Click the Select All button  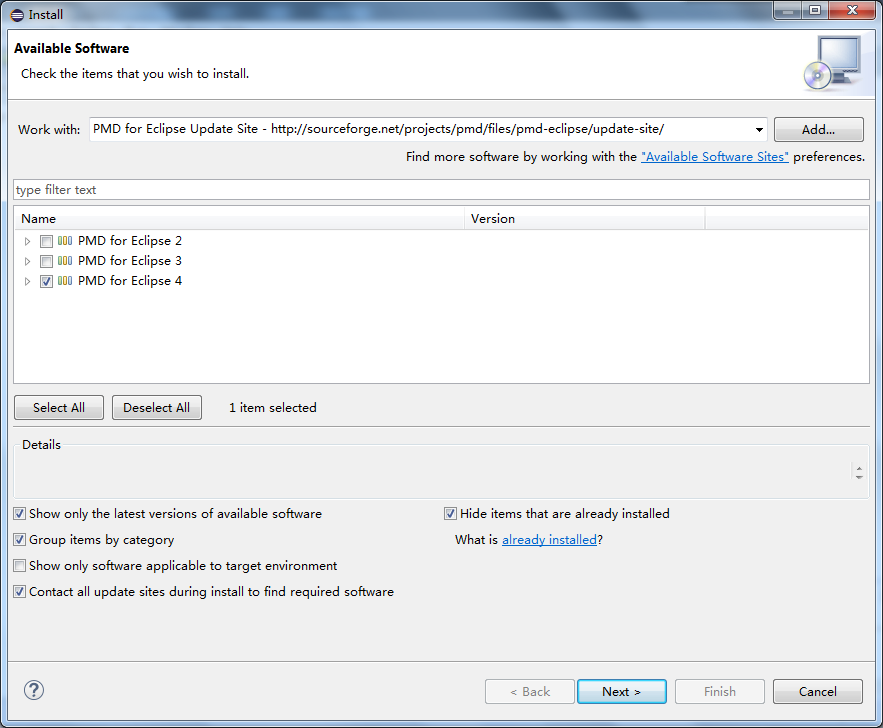coord(59,408)
